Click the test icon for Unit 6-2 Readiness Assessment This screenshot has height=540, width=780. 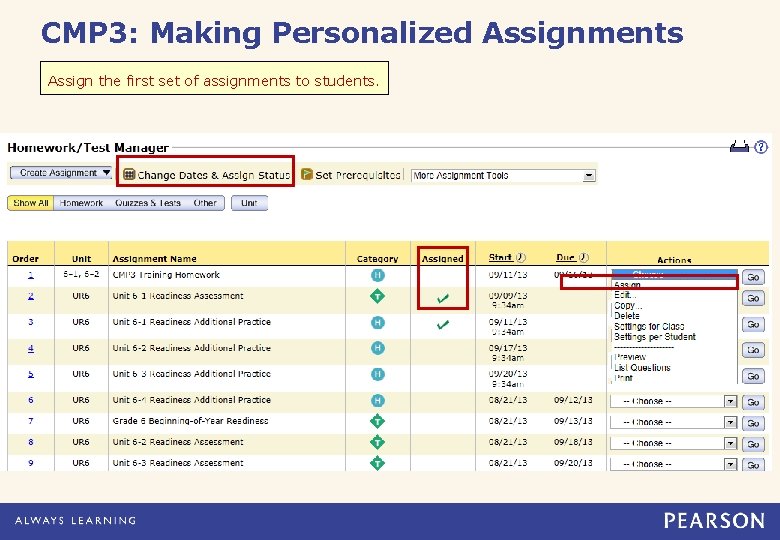(x=378, y=442)
